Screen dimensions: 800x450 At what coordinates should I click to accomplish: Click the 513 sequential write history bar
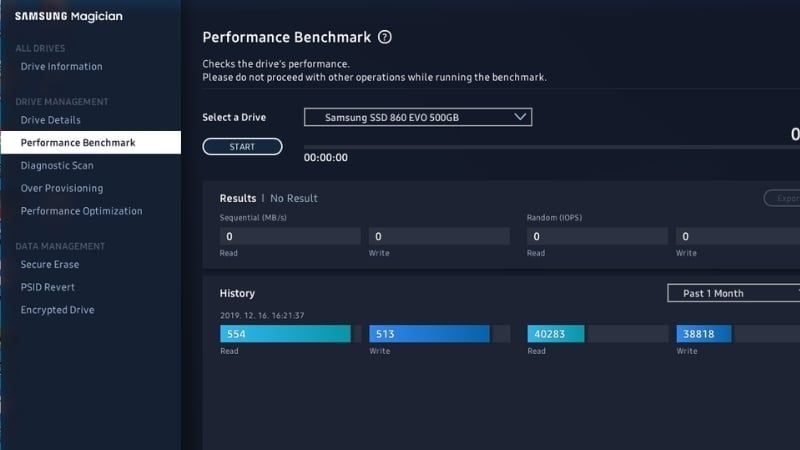pos(429,334)
